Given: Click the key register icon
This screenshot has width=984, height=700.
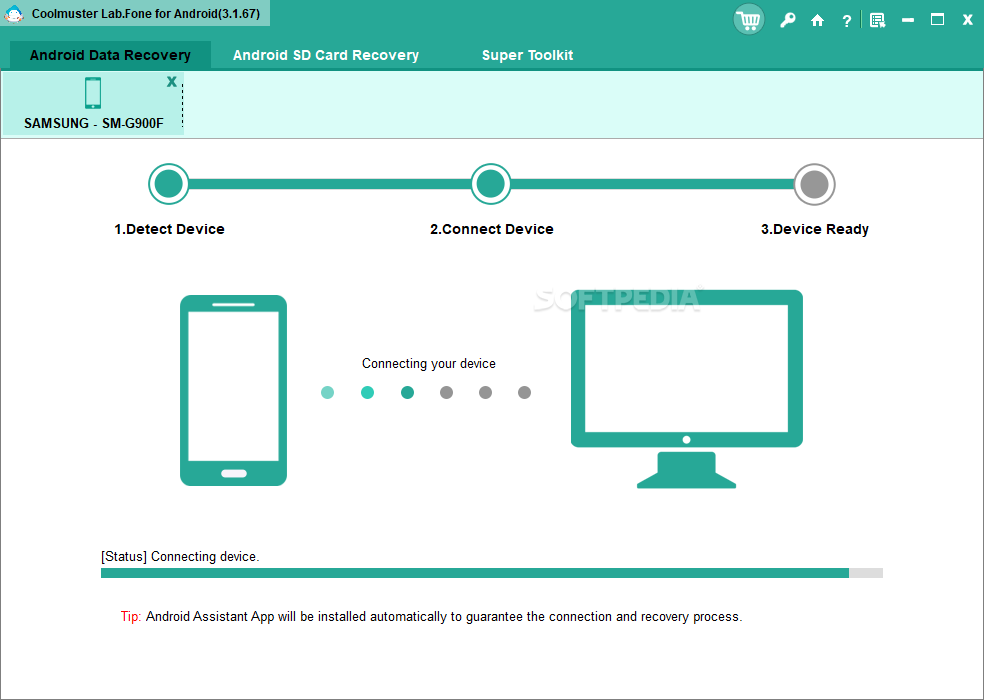Looking at the screenshot, I should pos(788,20).
